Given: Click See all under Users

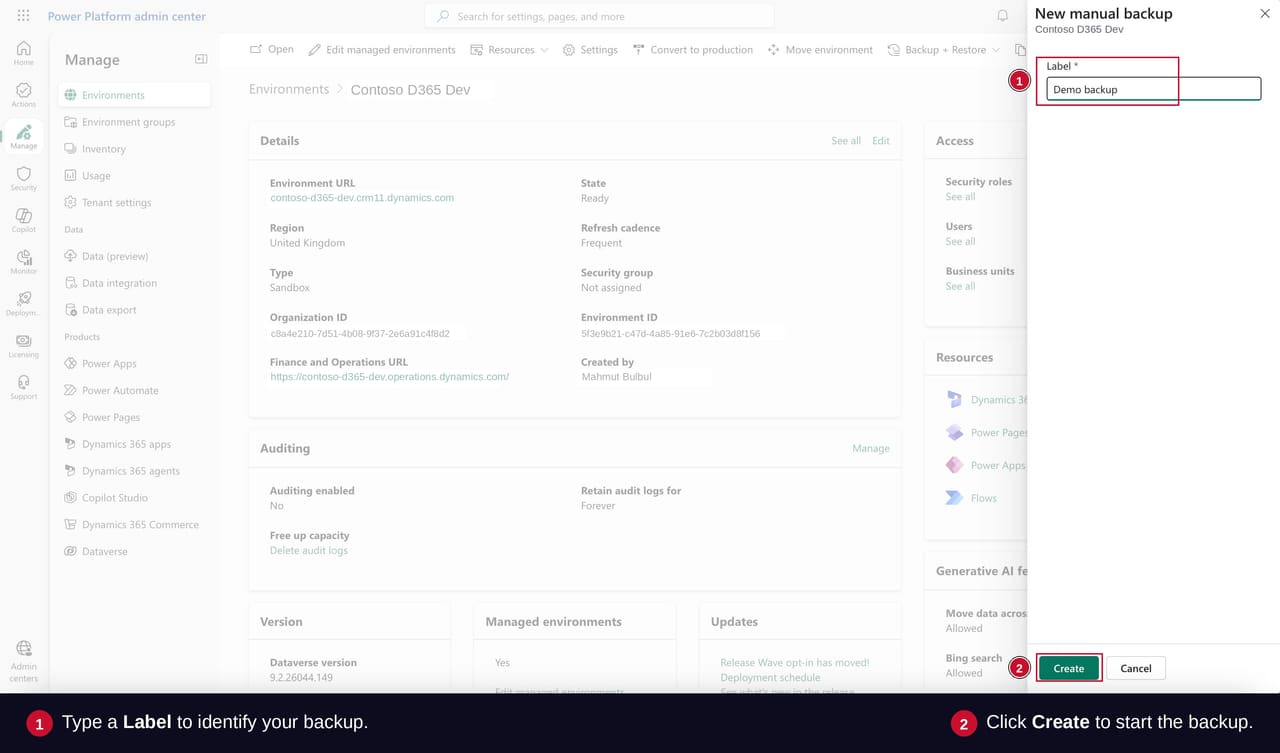Looking at the screenshot, I should (960, 242).
